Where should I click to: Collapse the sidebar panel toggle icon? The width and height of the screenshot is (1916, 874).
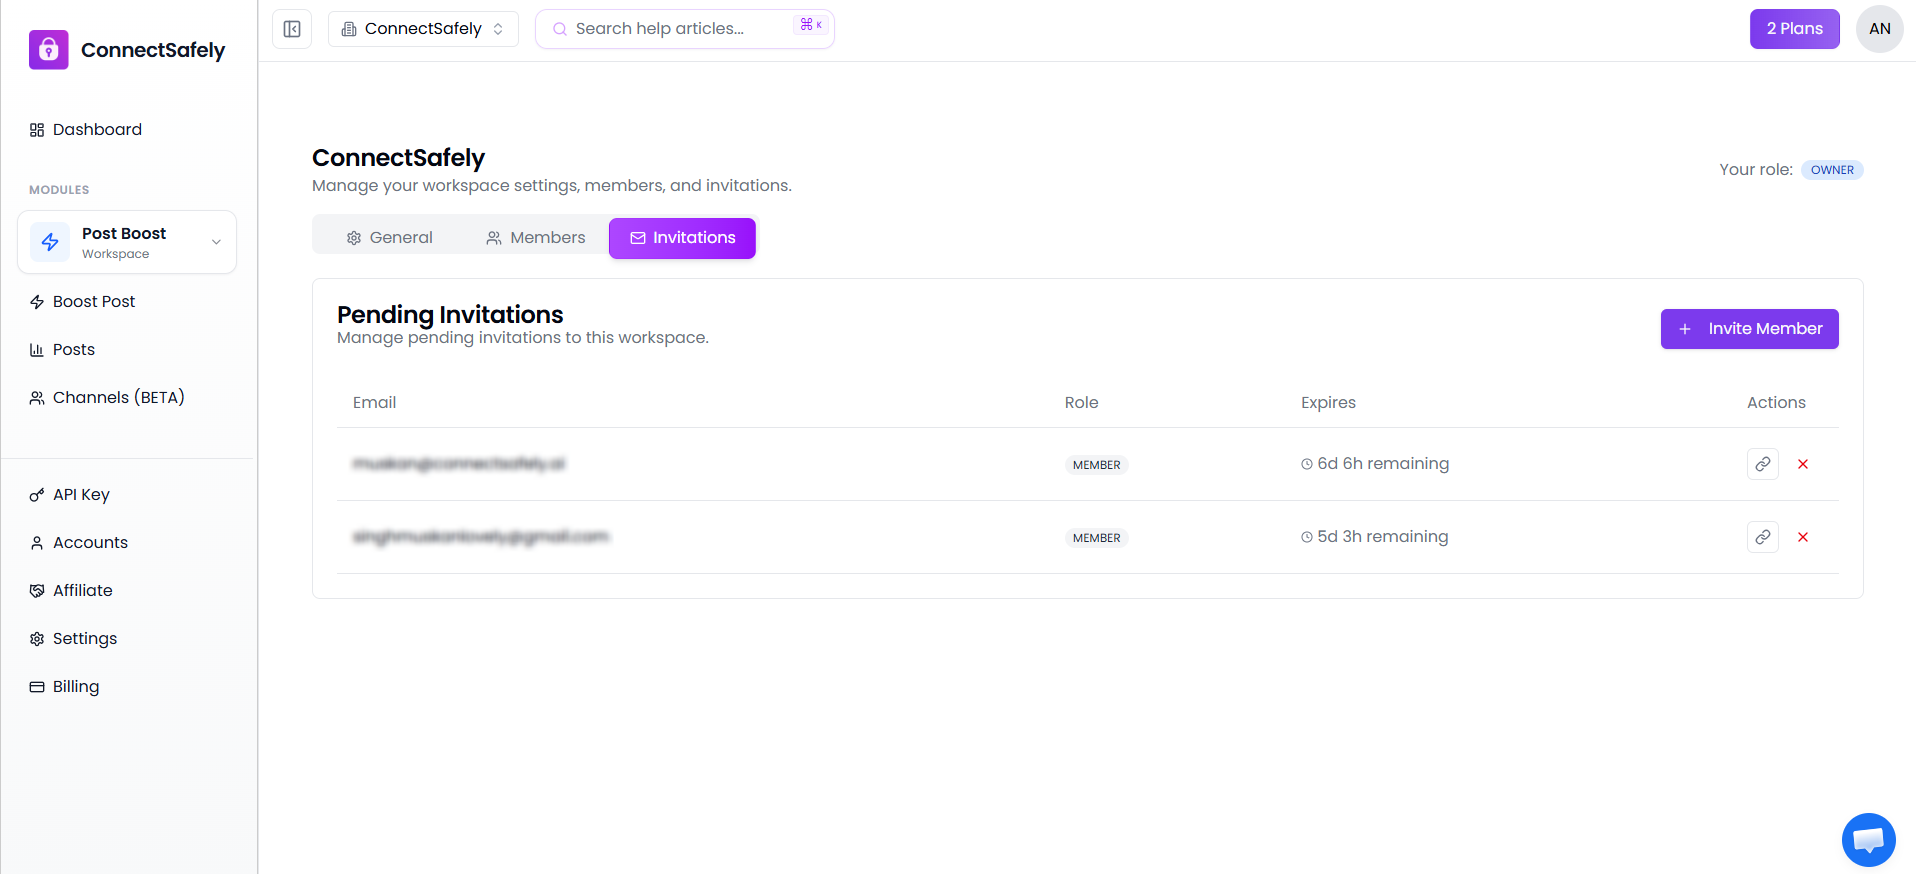[x=292, y=29]
